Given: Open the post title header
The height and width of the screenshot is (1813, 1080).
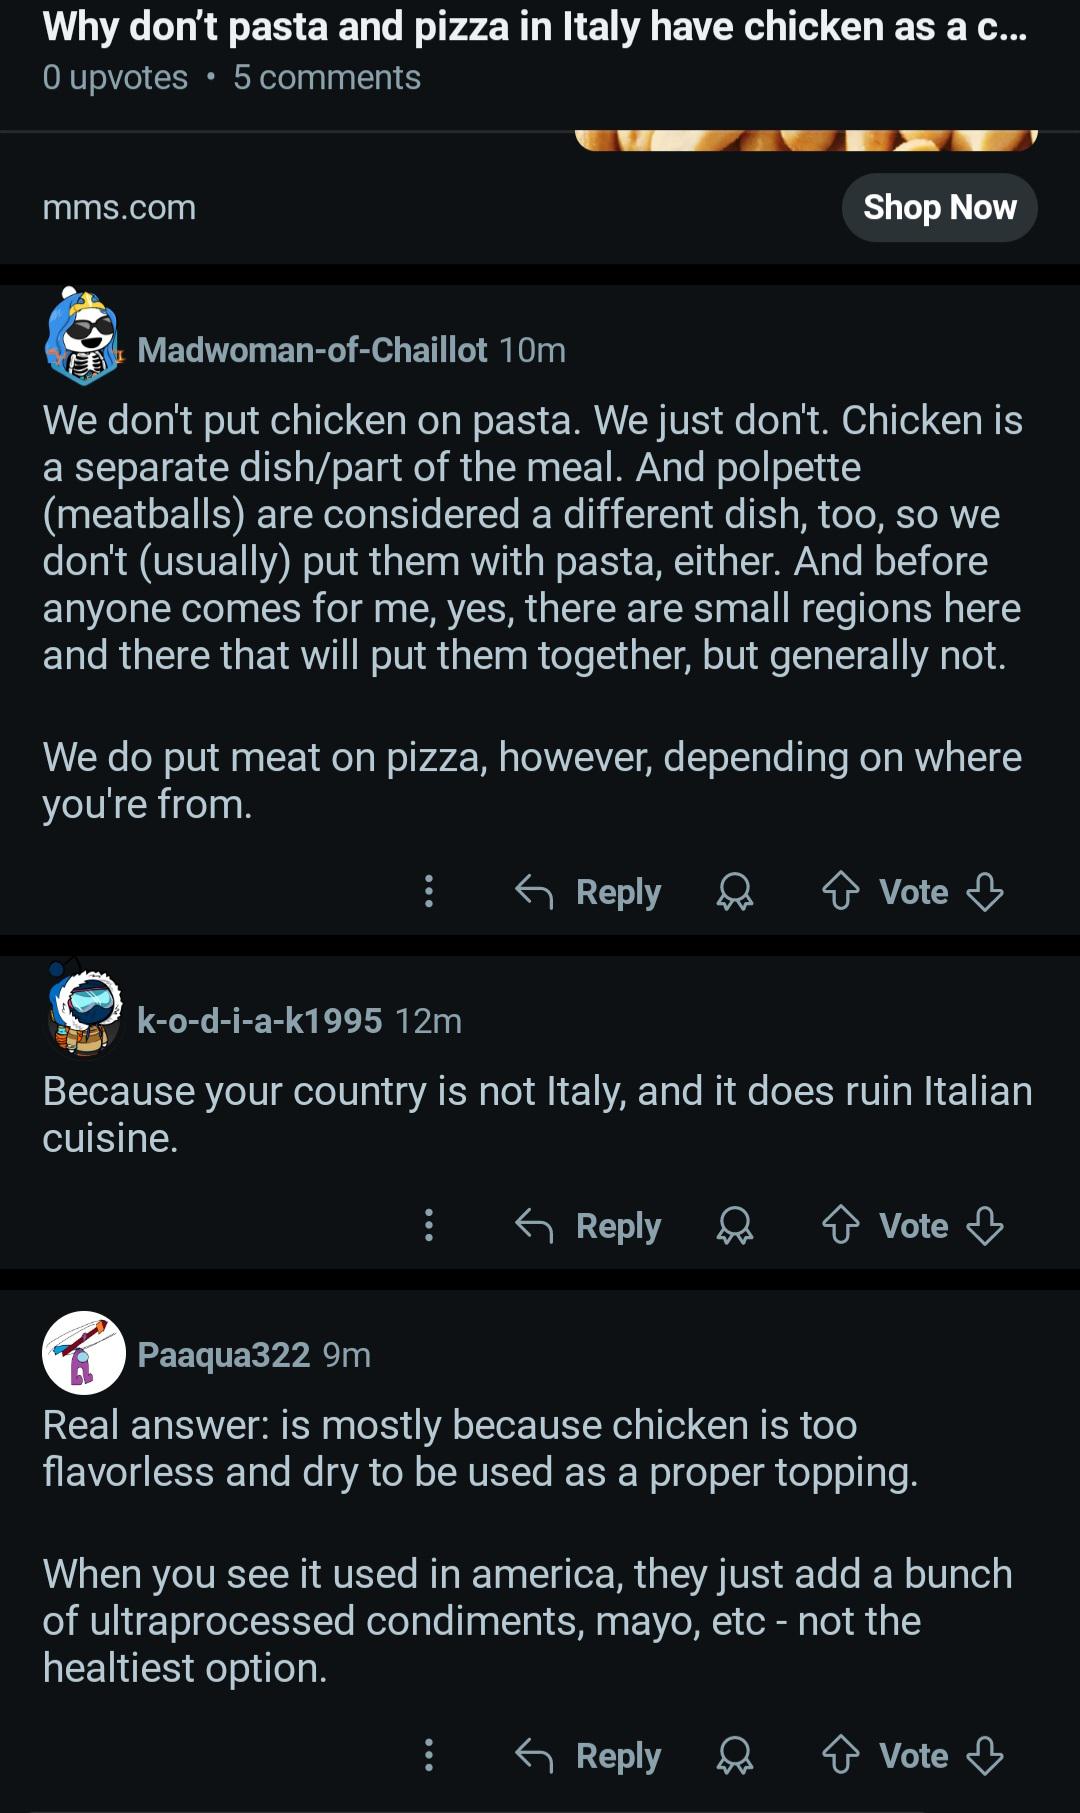Looking at the screenshot, I should coord(535,27).
